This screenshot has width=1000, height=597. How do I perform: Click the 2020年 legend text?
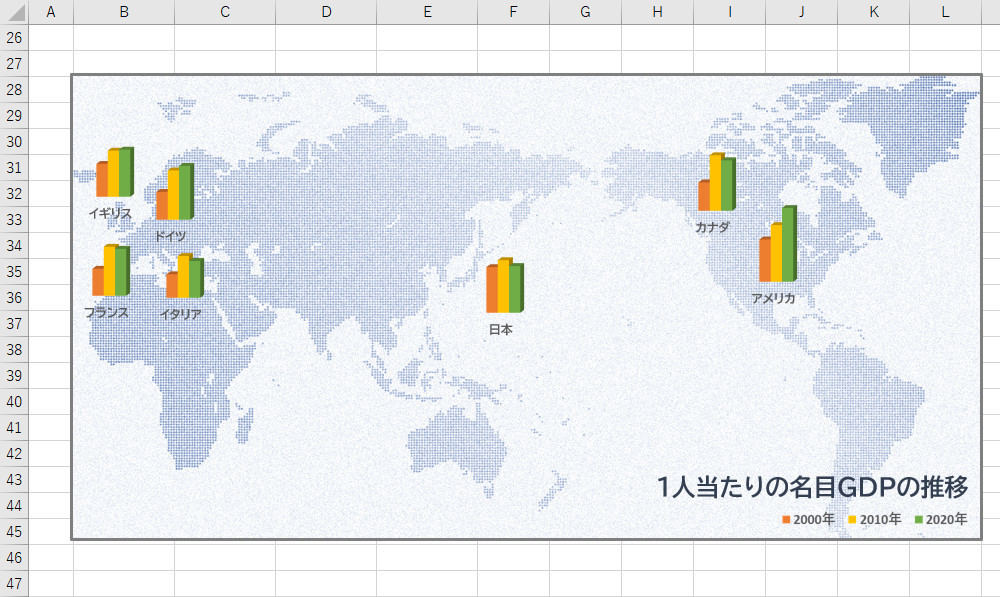pos(946,520)
